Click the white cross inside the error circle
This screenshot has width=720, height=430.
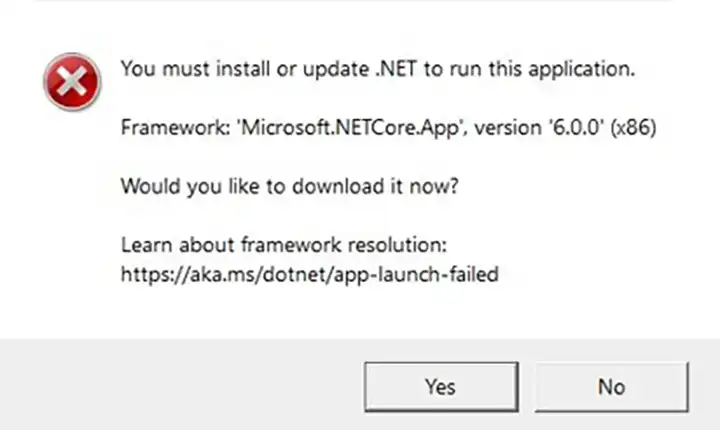[x=71, y=81]
